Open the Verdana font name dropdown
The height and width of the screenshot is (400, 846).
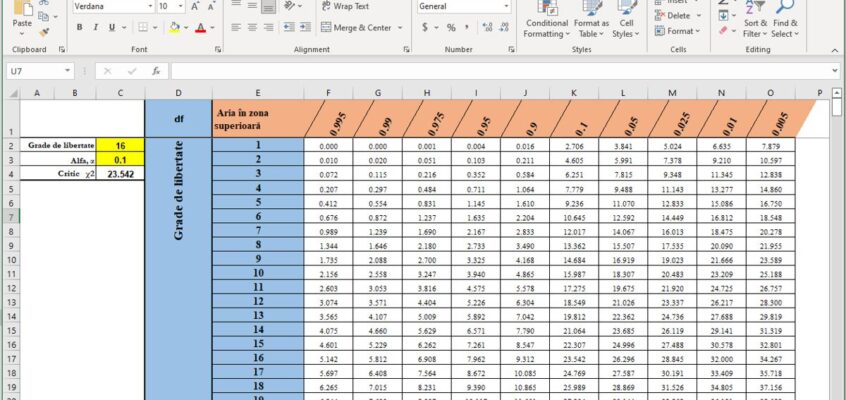pyautogui.click(x=150, y=6)
